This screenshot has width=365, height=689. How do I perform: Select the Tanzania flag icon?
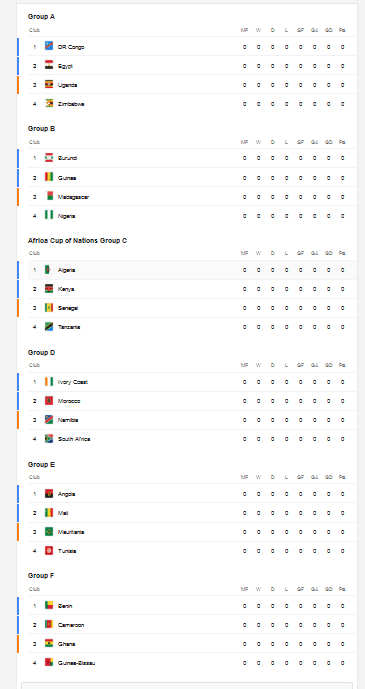[49, 326]
